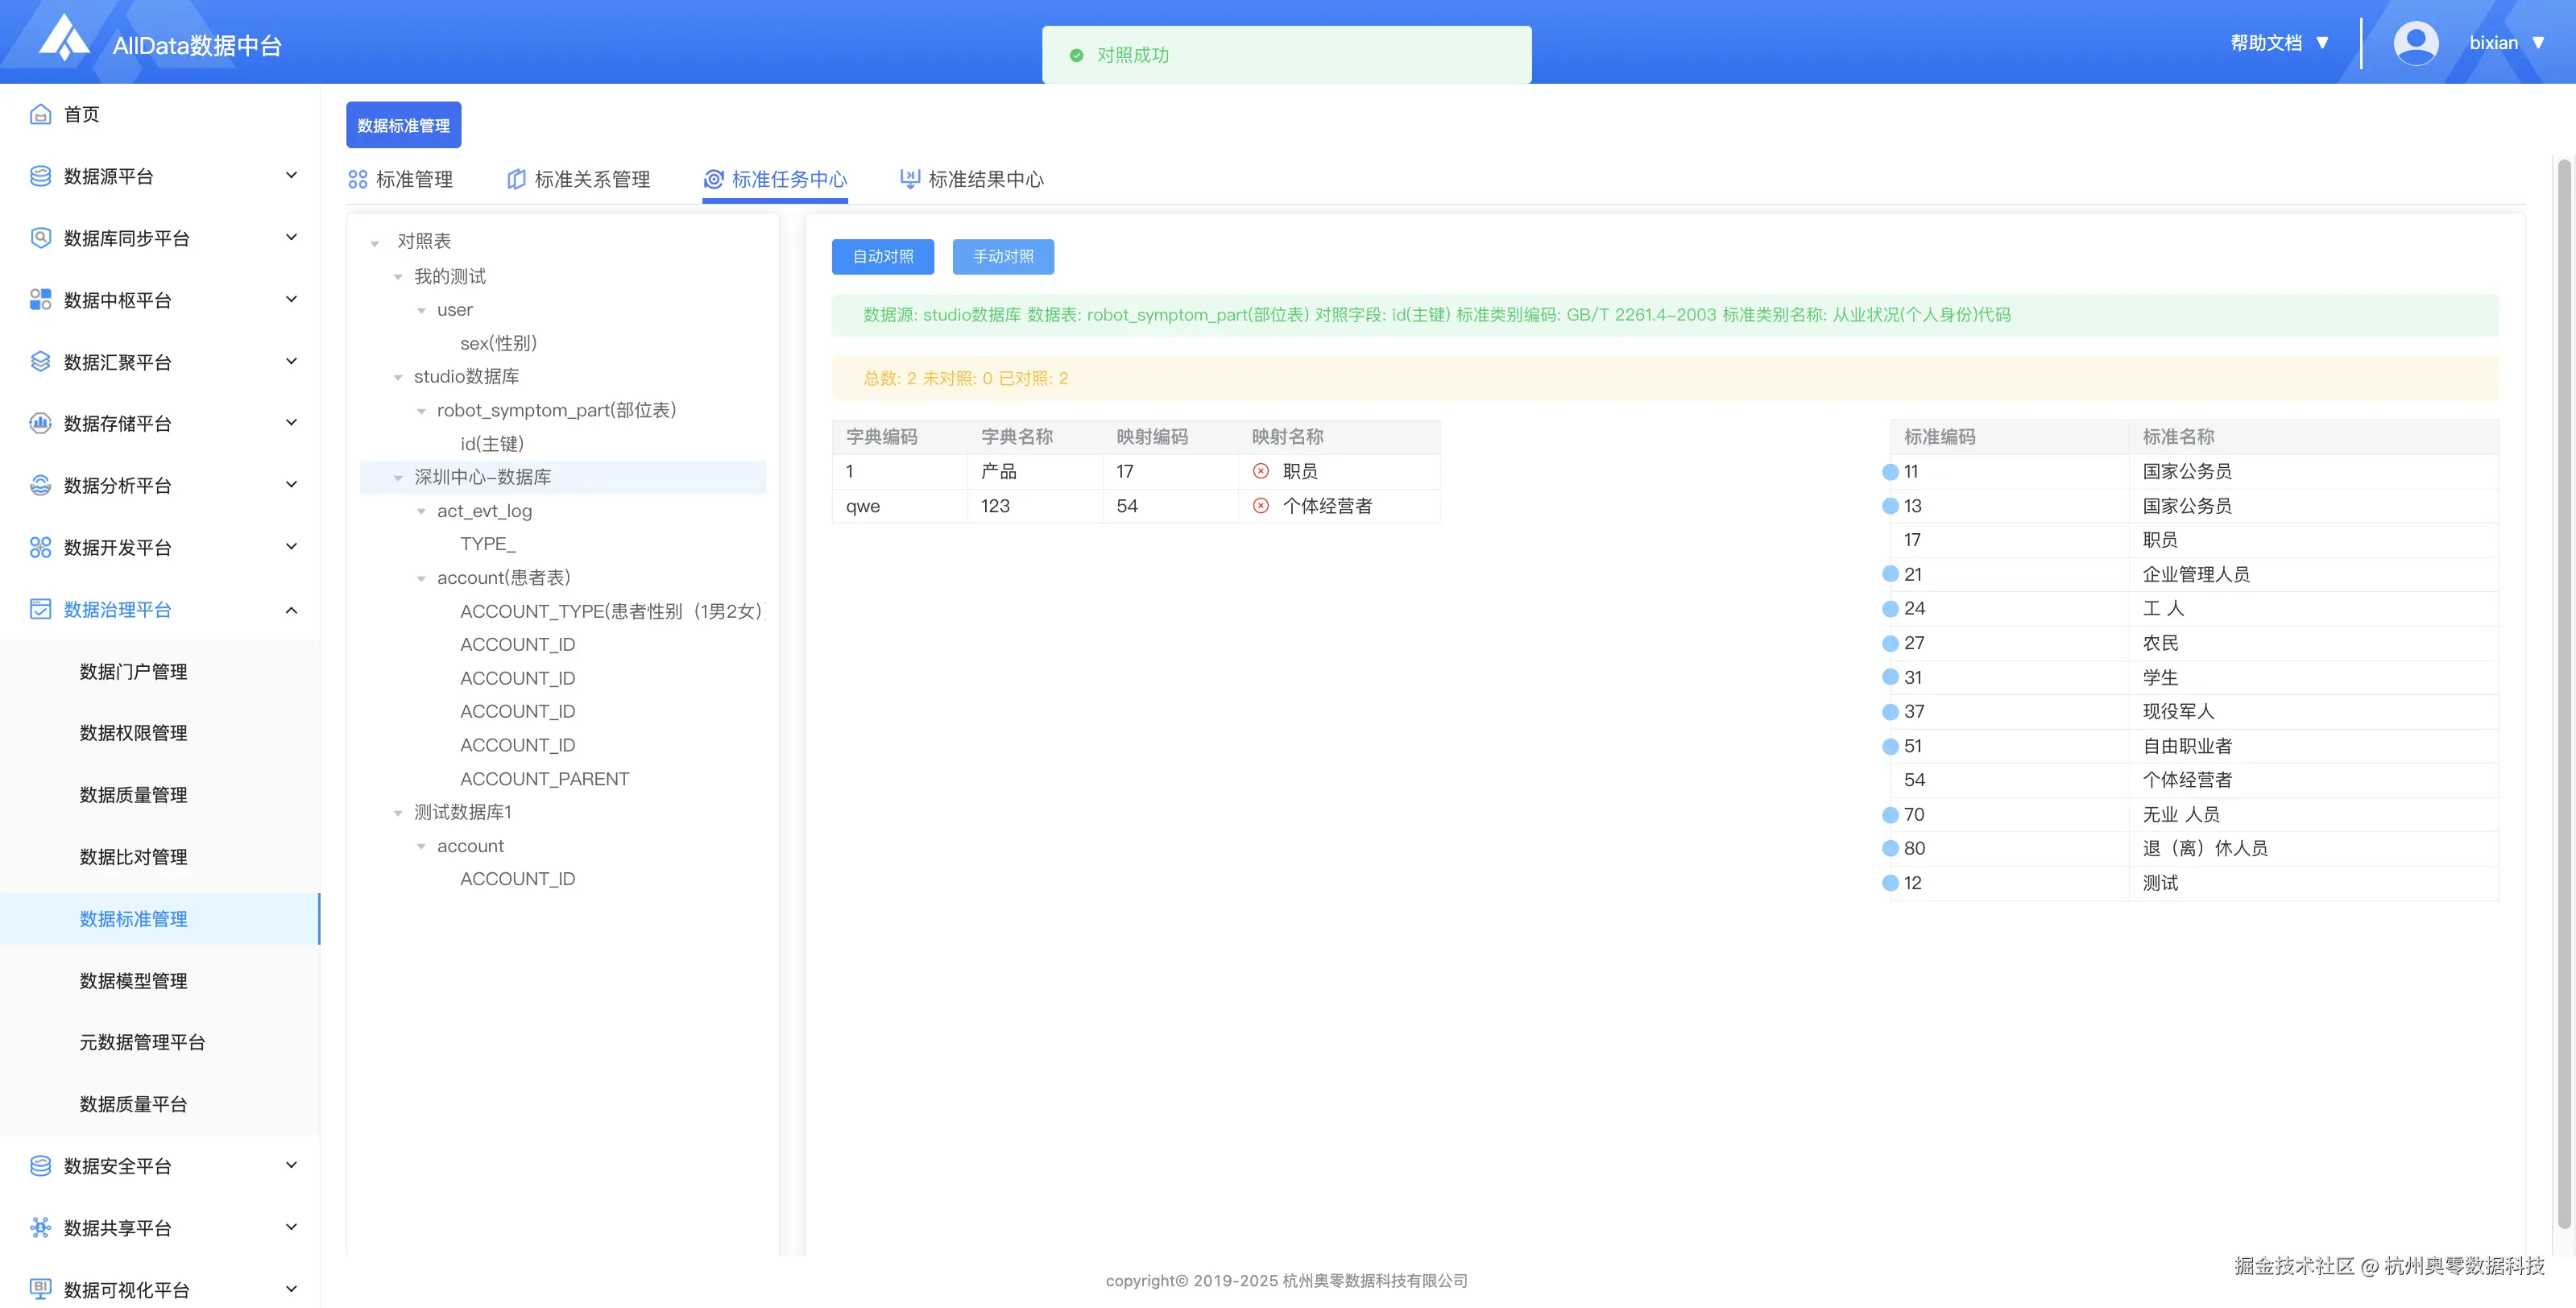The height and width of the screenshot is (1308, 2576).
Task: Click the 手动对照 button
Action: (x=1002, y=257)
